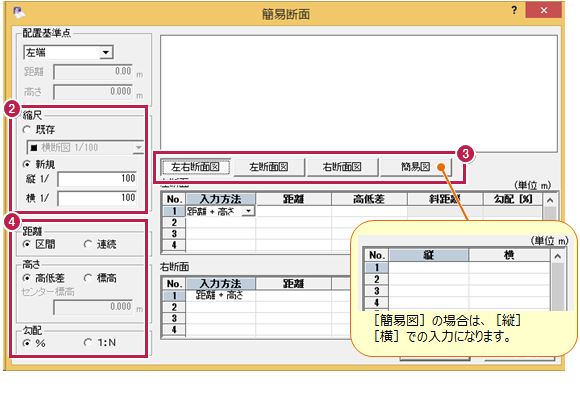The width and height of the screenshot is (580, 398).
Task: Select 1:N gradient radio button
Action: [88, 343]
